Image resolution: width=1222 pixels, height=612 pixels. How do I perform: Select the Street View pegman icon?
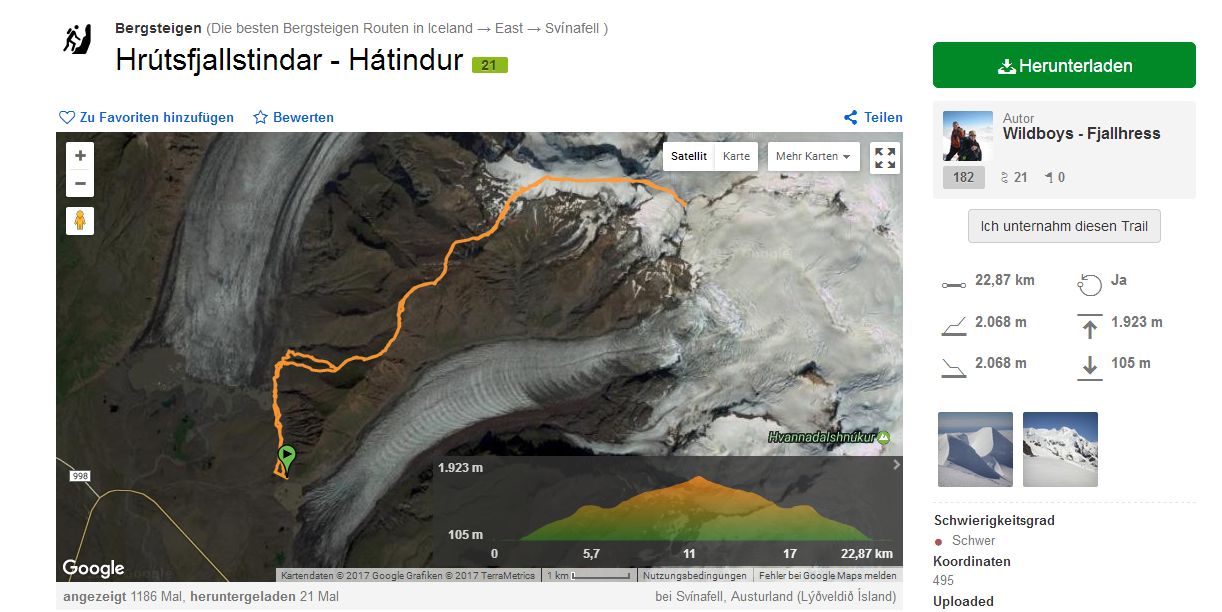[x=80, y=221]
